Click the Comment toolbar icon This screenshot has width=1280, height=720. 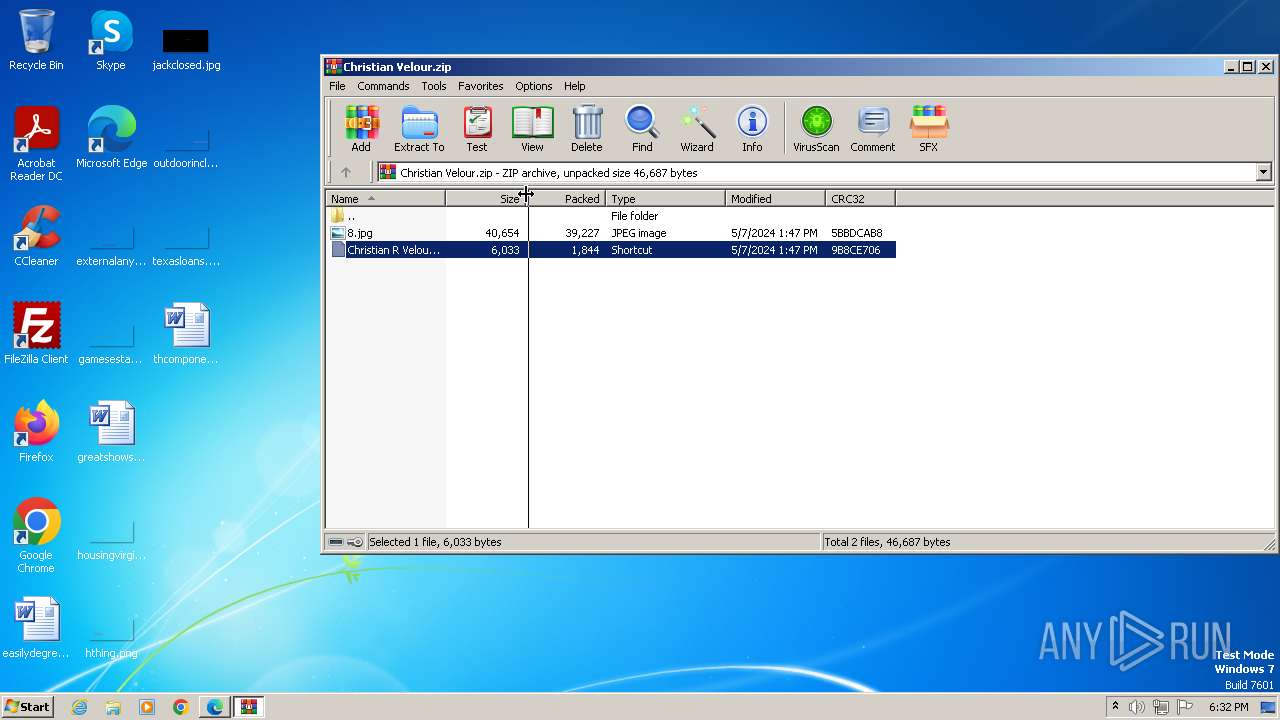tap(873, 128)
